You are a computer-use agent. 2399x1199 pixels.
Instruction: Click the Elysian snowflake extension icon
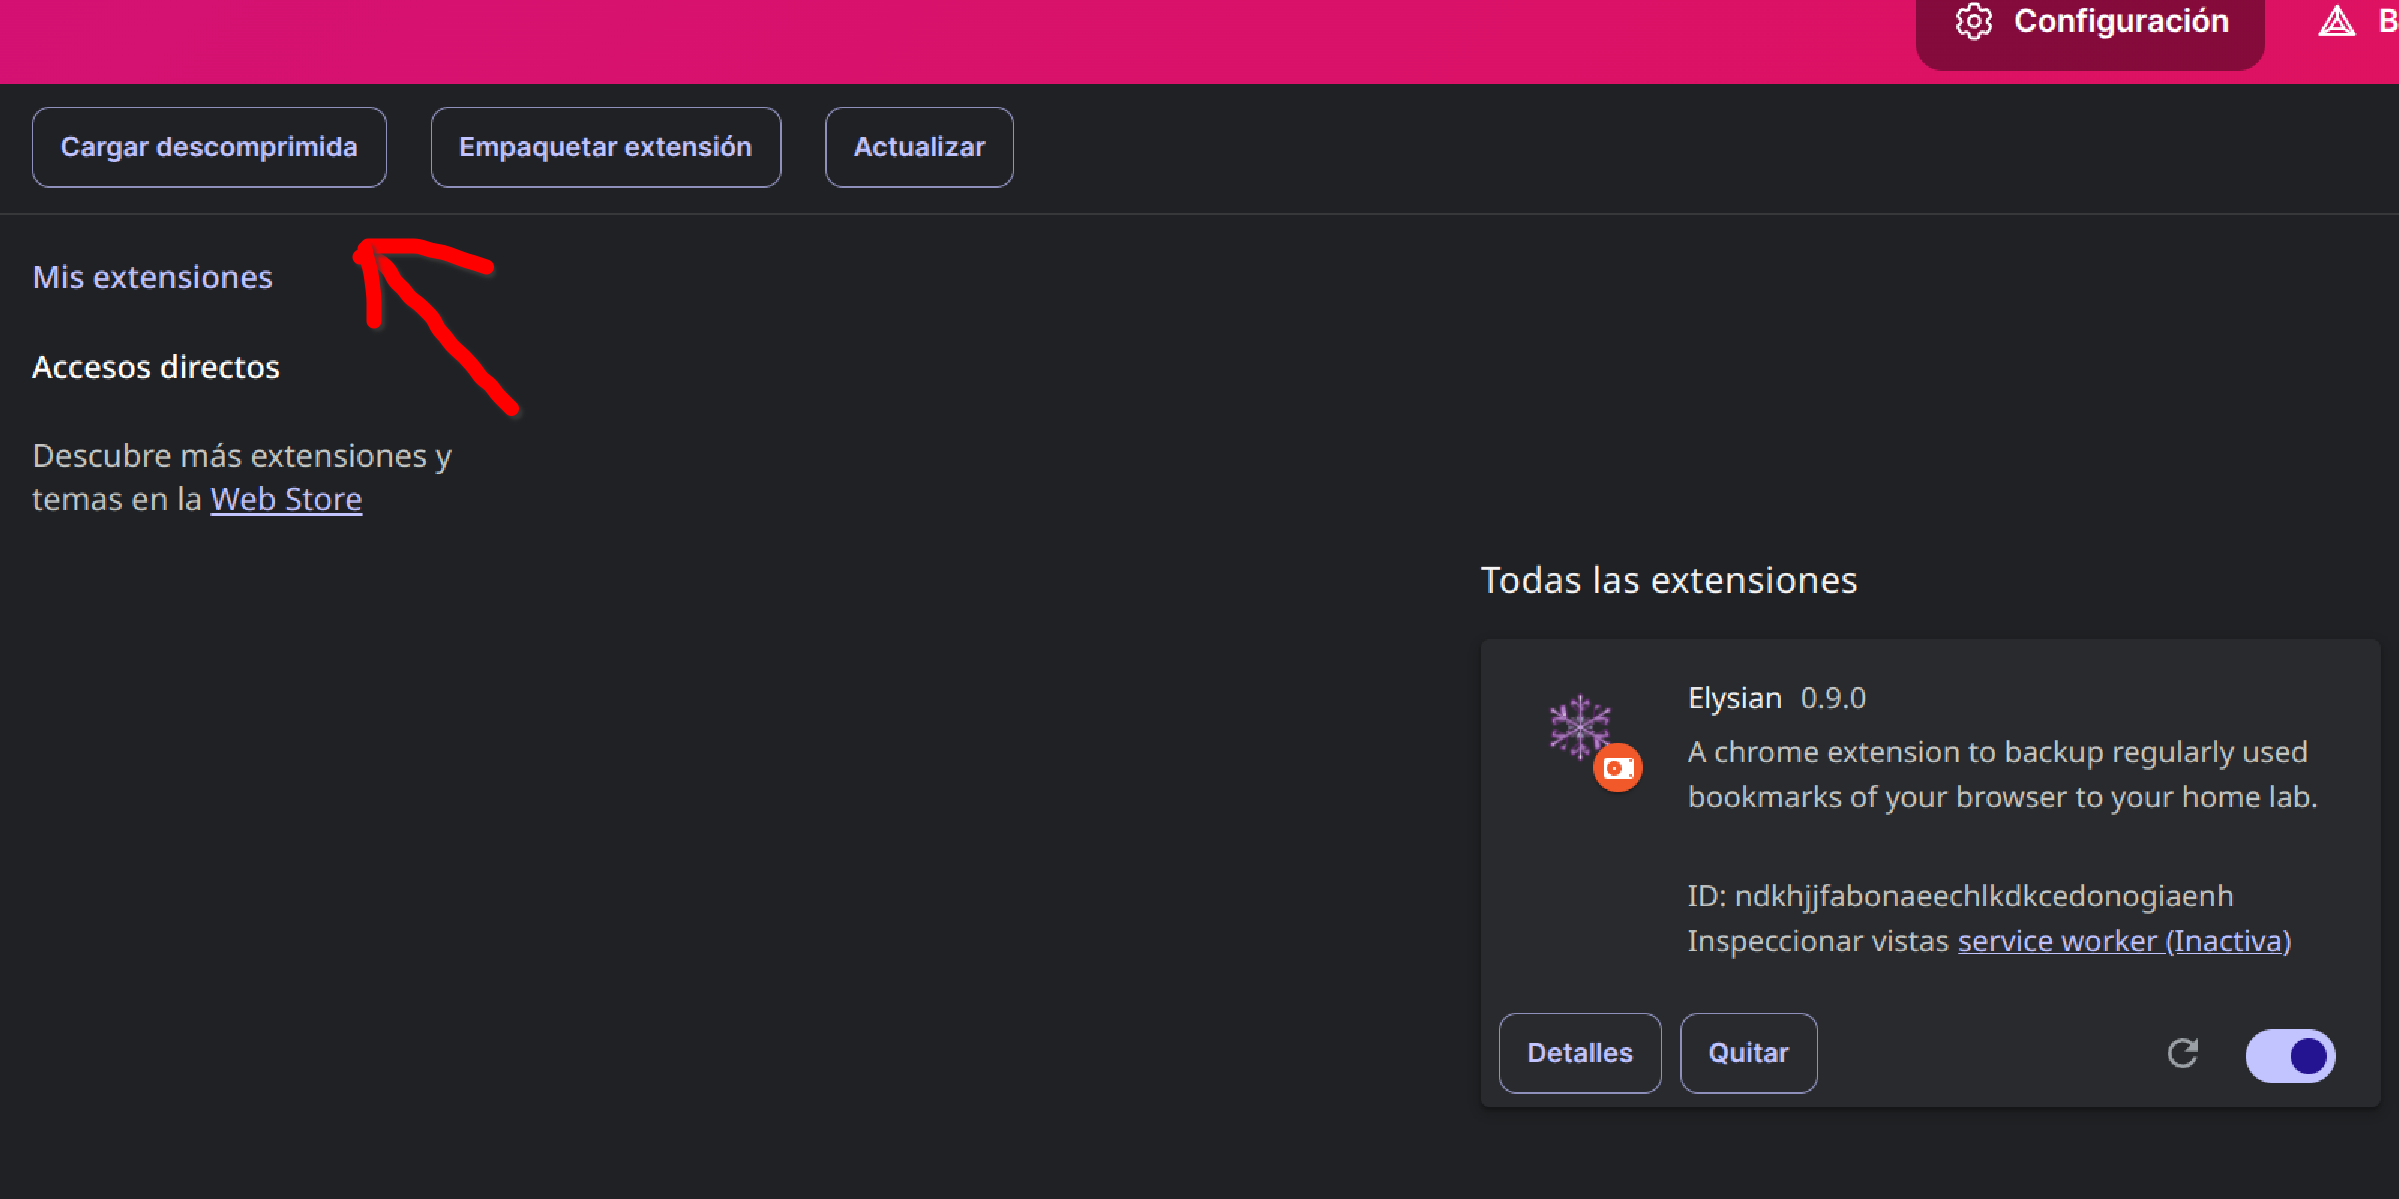pyautogui.click(x=1579, y=726)
